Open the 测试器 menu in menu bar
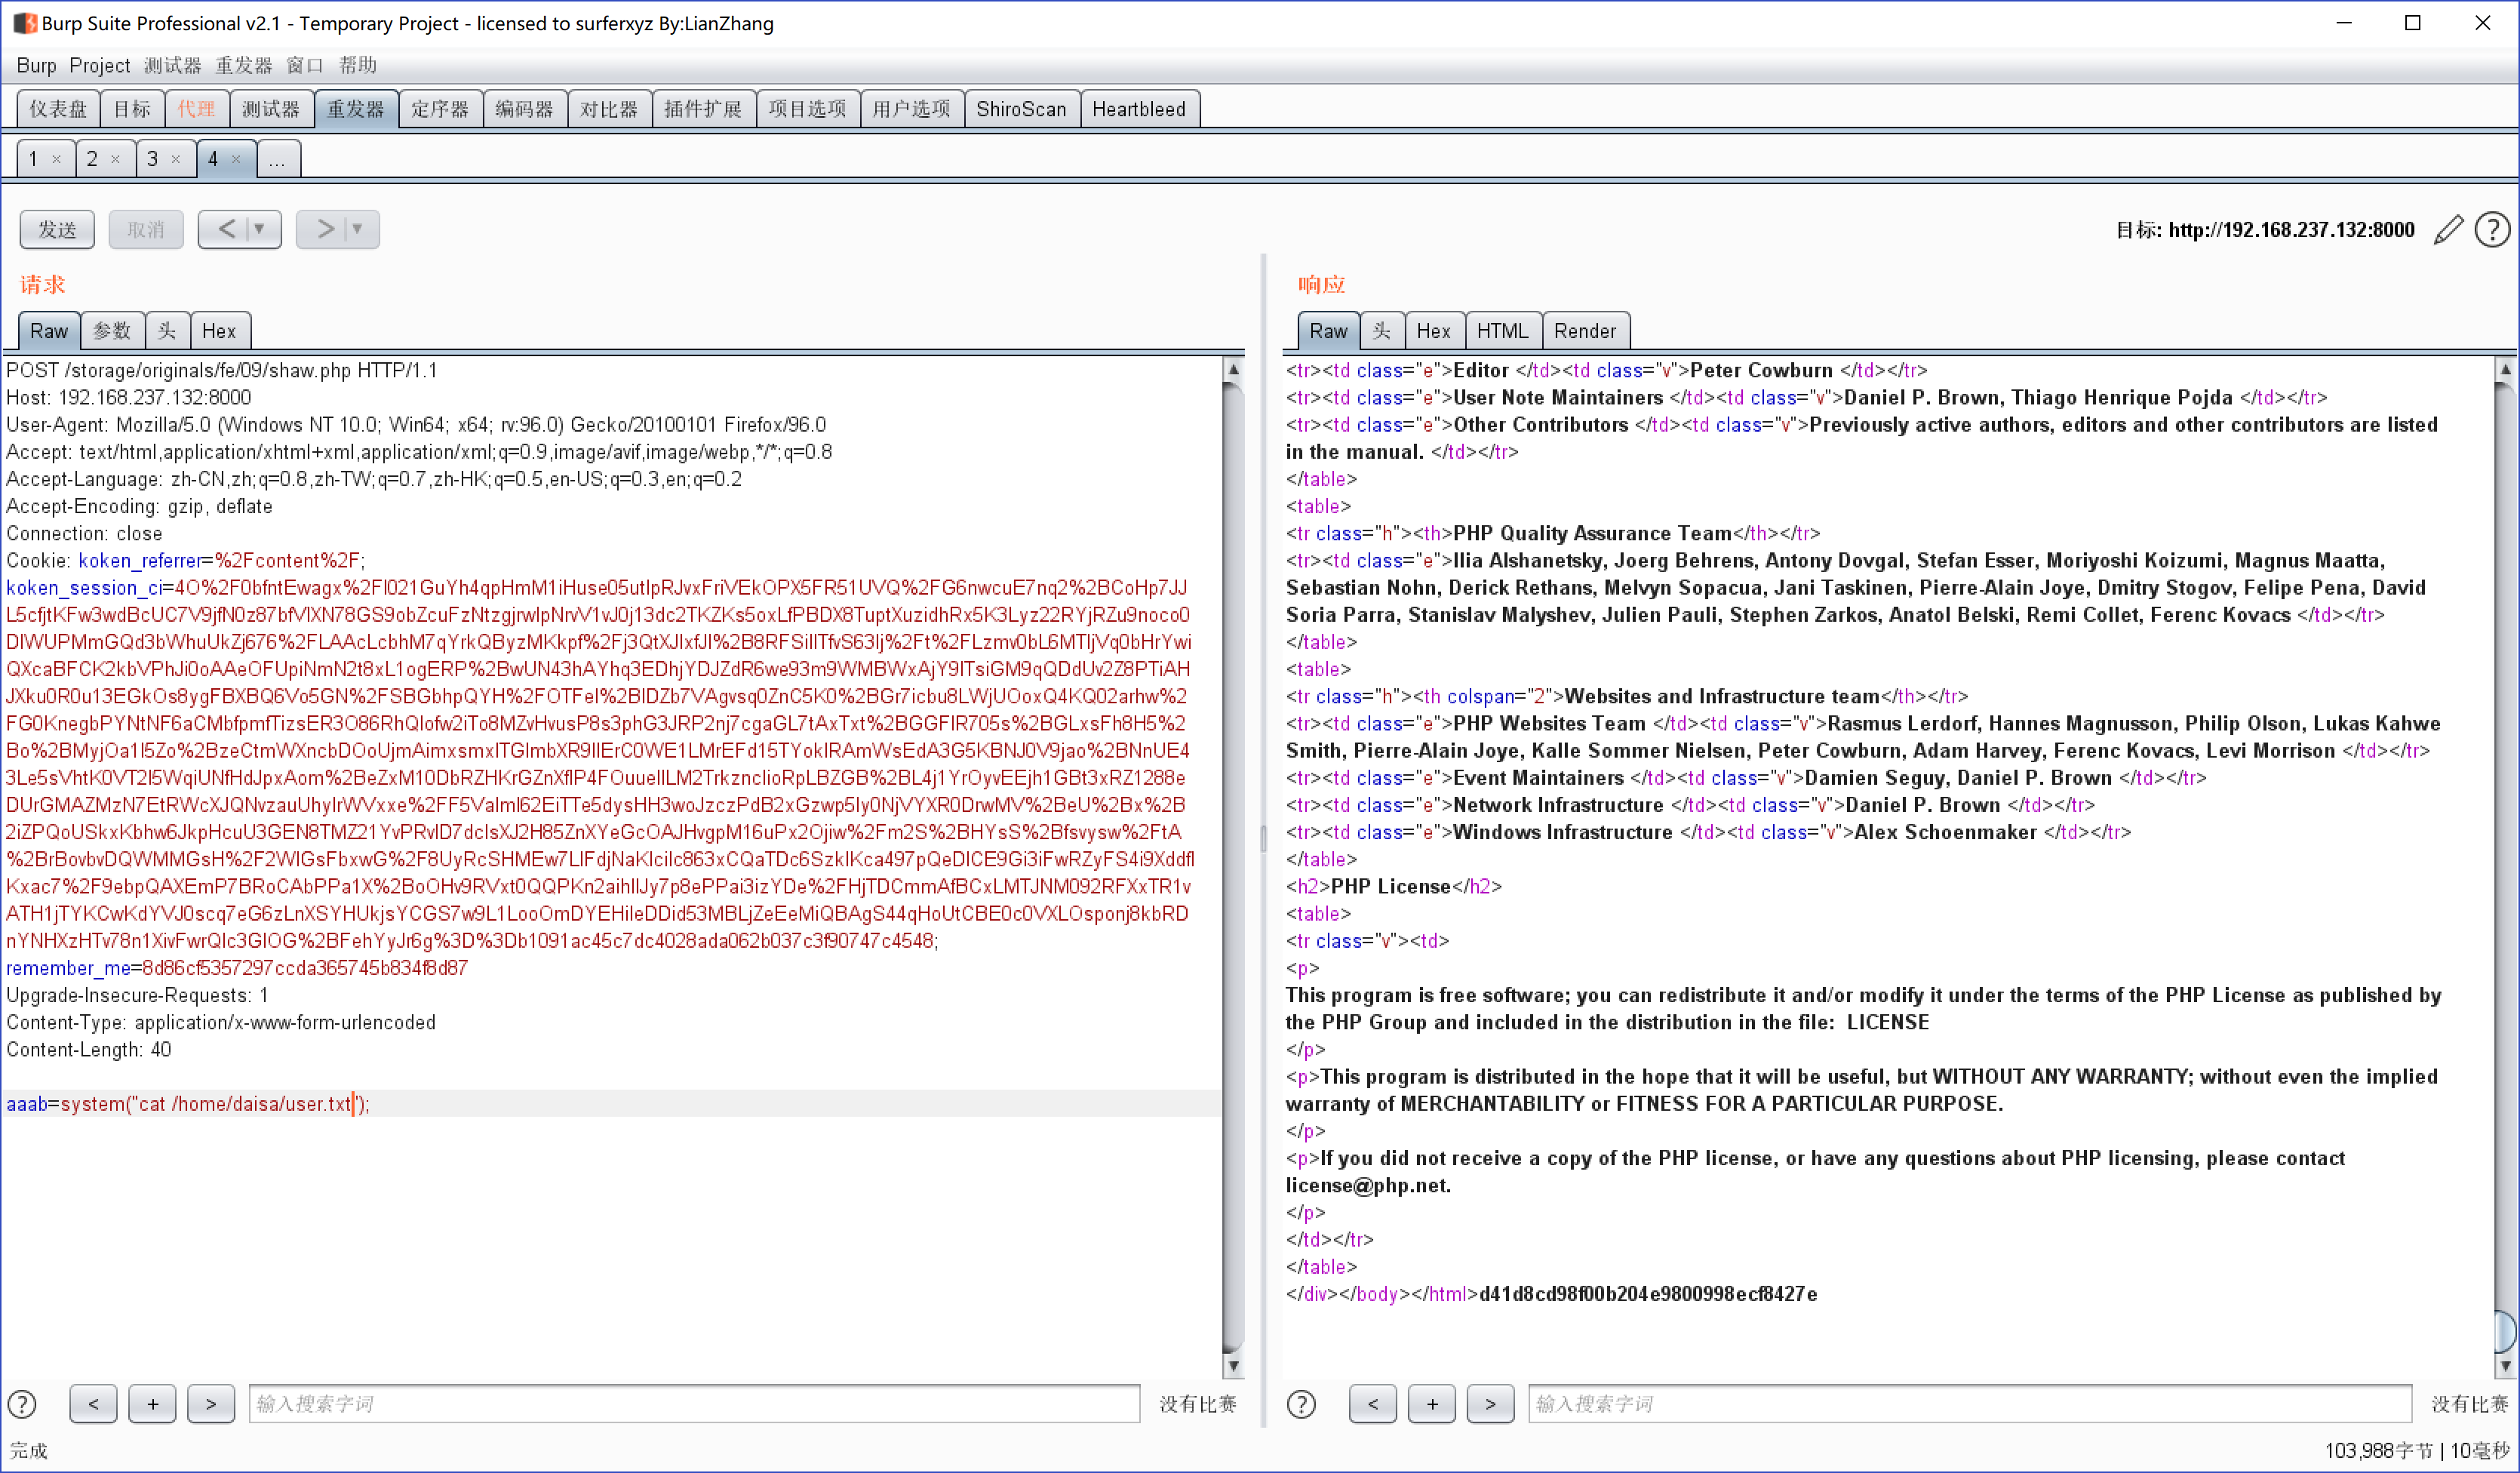Viewport: 2520px width, 1473px height. [172, 65]
